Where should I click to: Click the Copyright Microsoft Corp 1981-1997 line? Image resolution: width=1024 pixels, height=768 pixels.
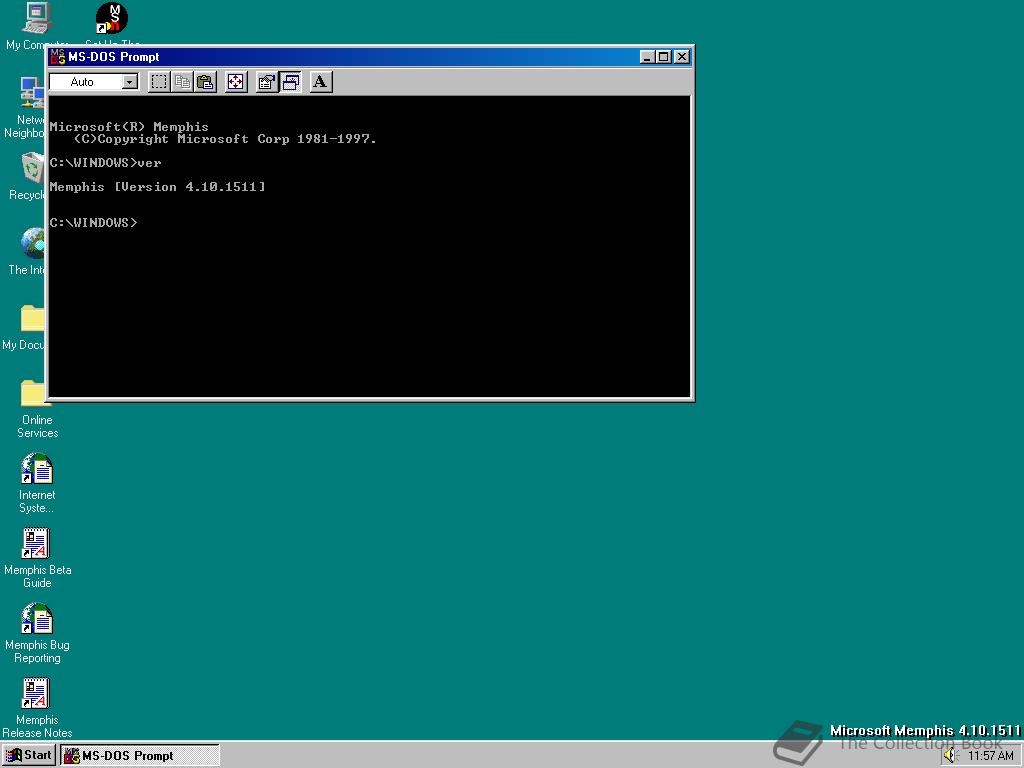tap(225, 139)
